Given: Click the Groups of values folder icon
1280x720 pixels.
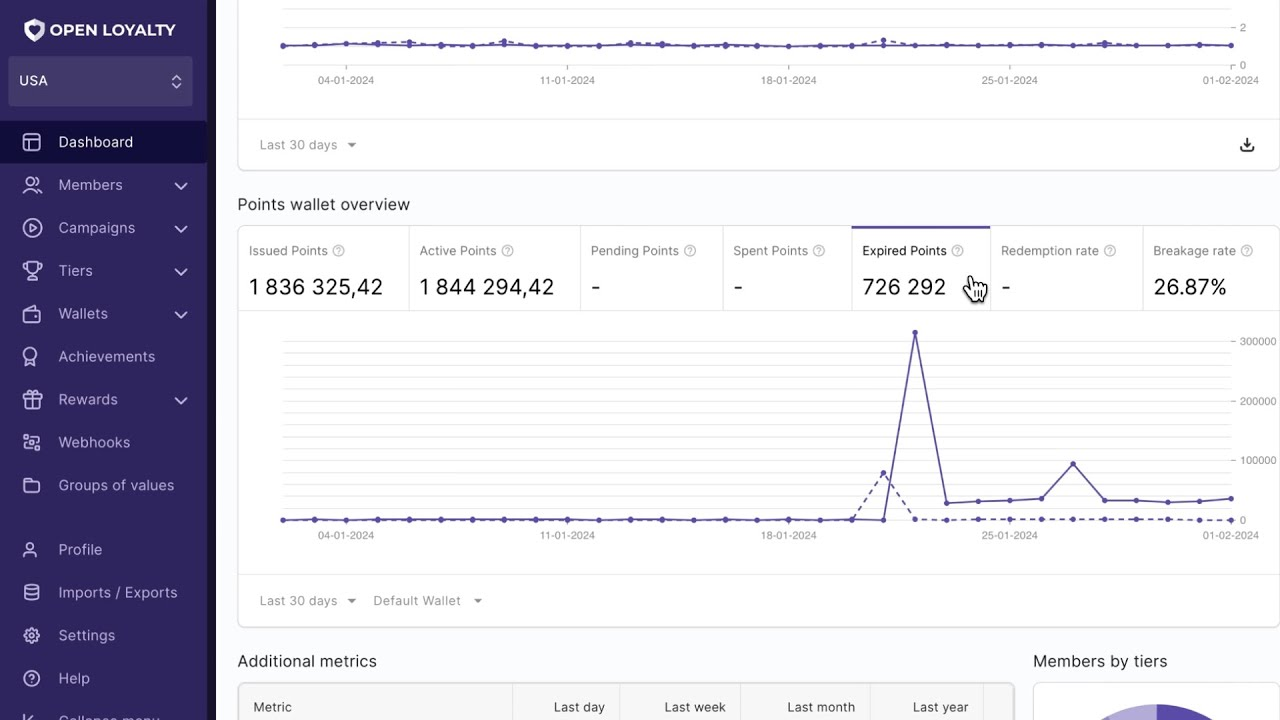Looking at the screenshot, I should click(32, 486).
